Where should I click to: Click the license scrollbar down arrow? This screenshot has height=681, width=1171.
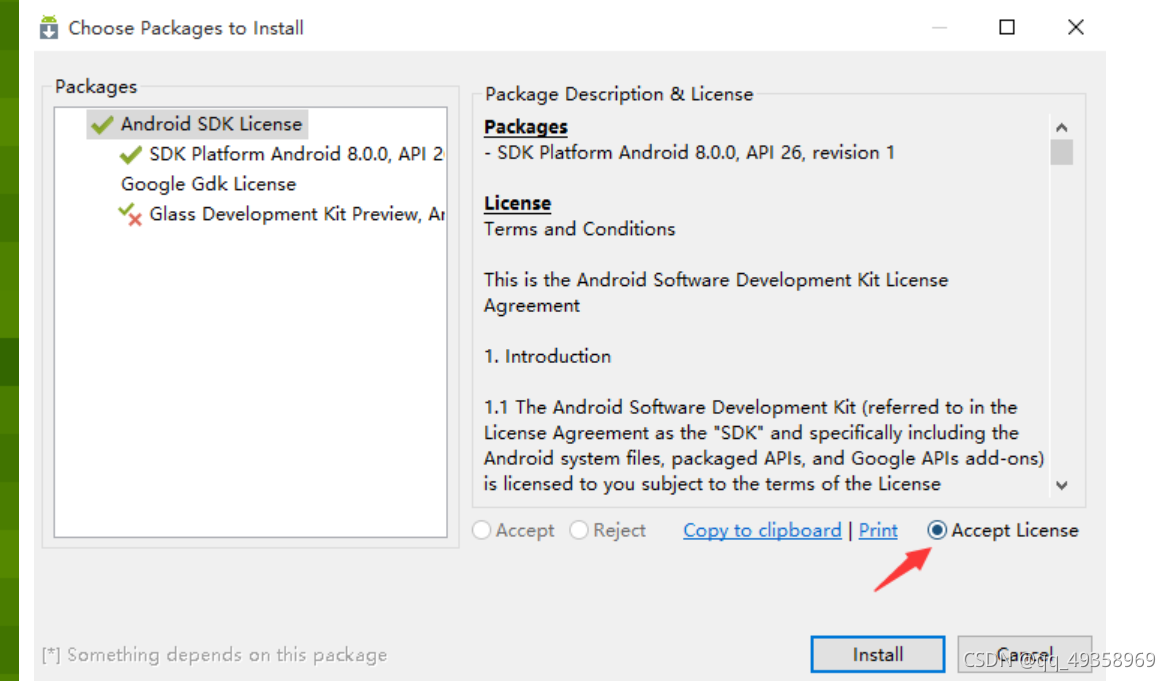pyautogui.click(x=1062, y=485)
